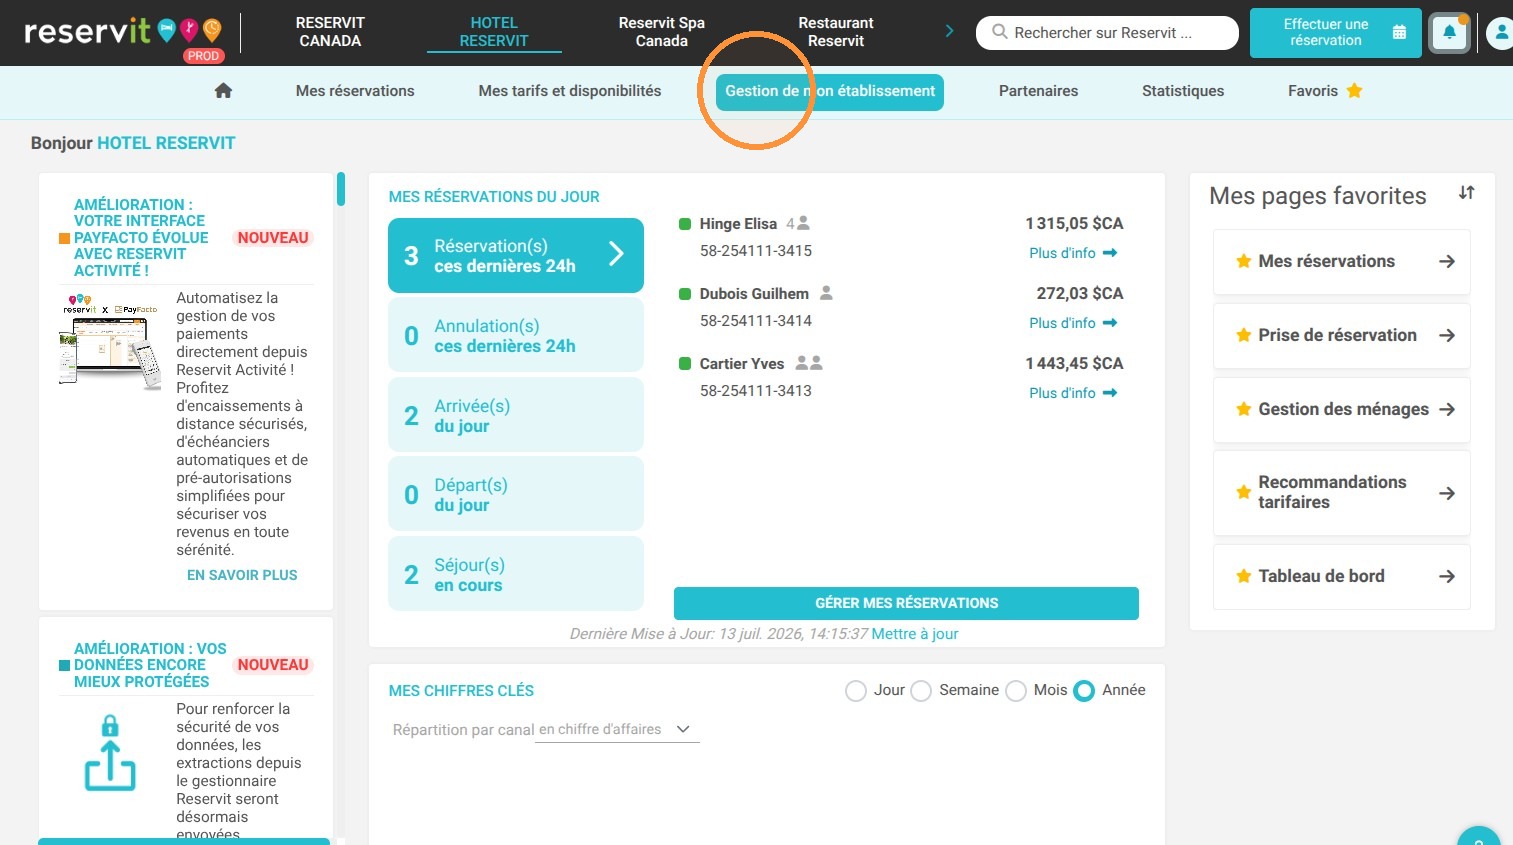The height and width of the screenshot is (845, 1513).
Task: Expand Réservation(s) ces dernières 24h chevron
Action: coord(616,255)
